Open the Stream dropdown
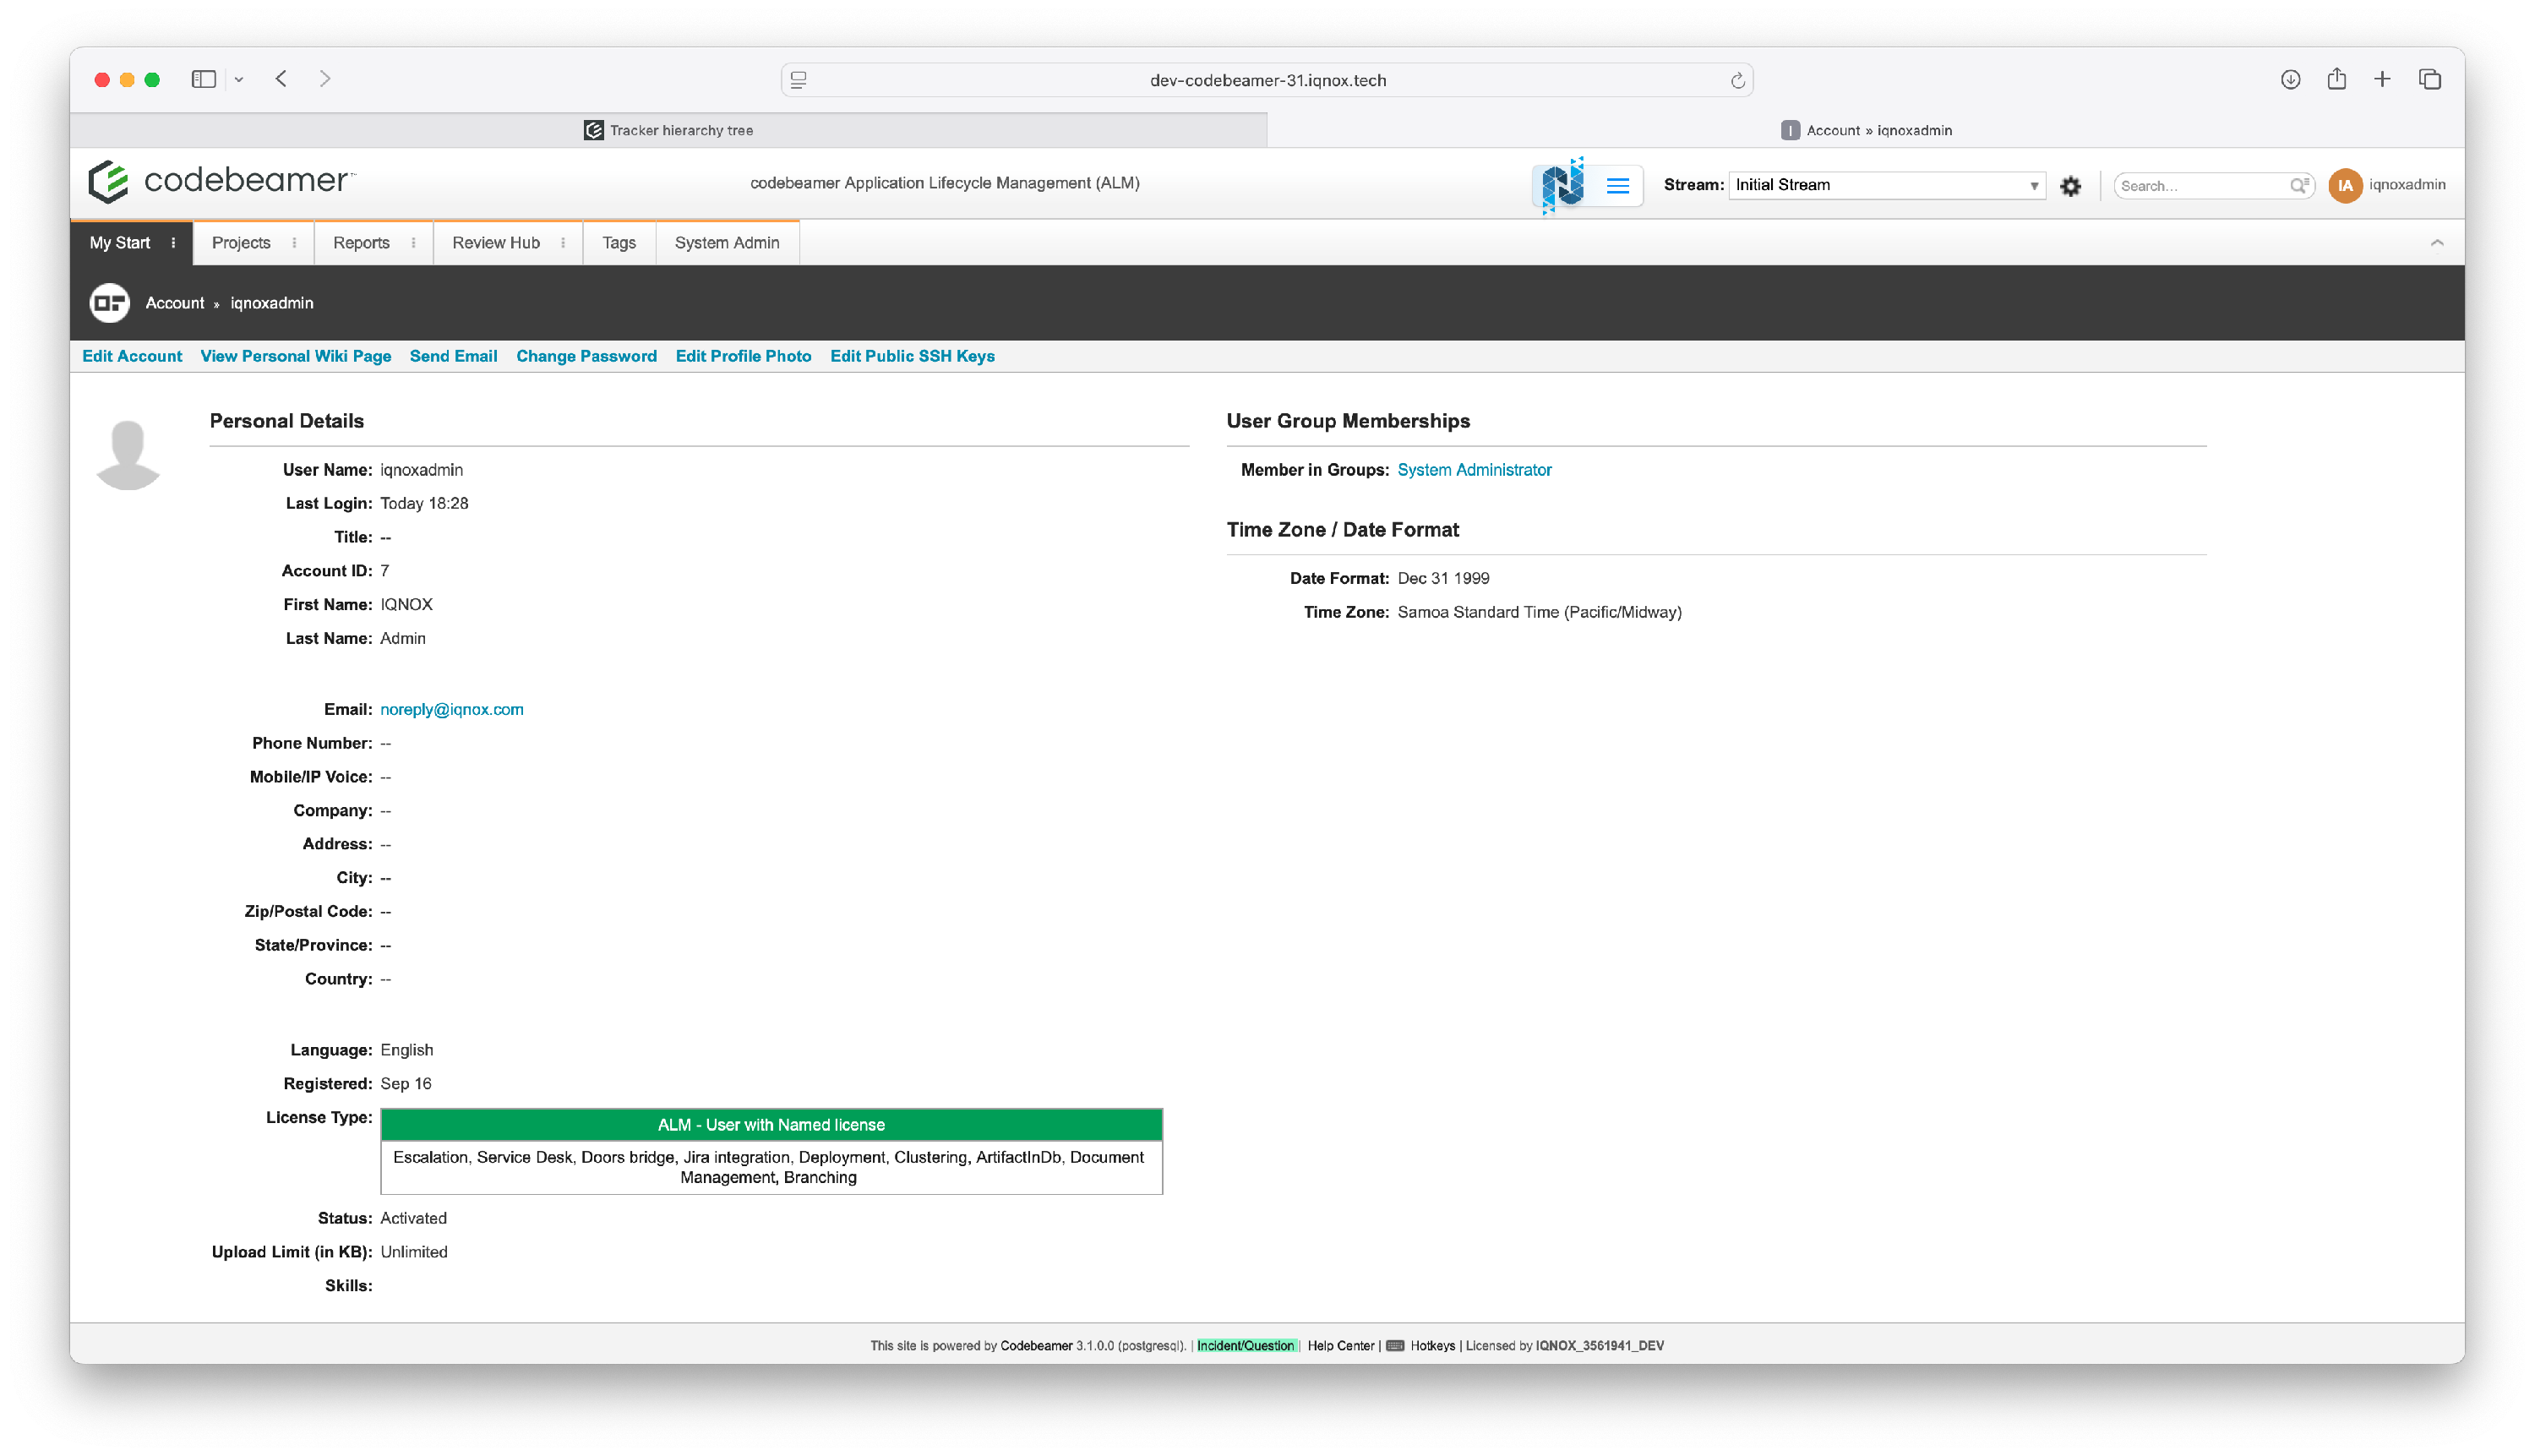 (x=1885, y=185)
